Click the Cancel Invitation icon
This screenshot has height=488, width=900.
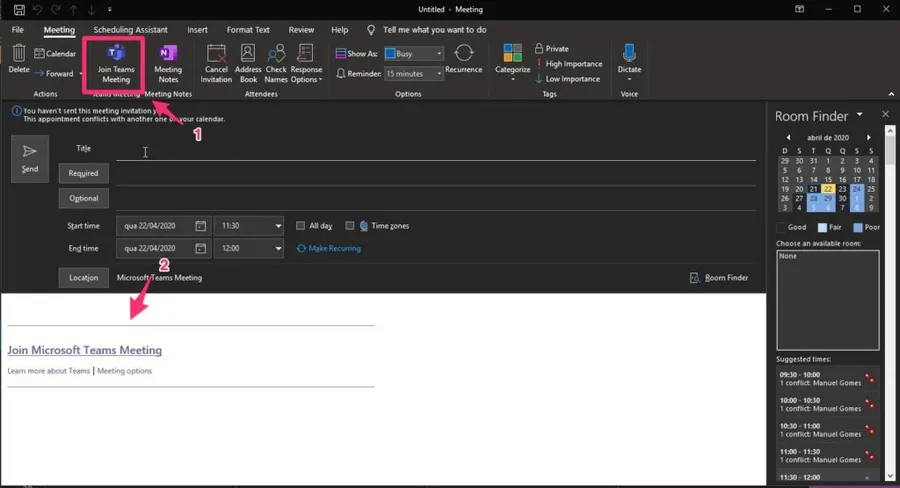(x=216, y=53)
